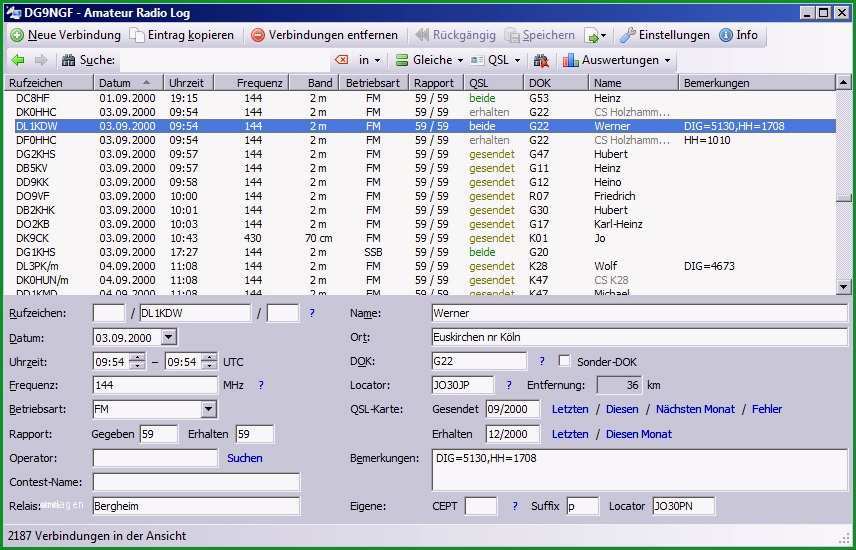Click the Eigene Suffix field
The height and width of the screenshot is (550, 856).
[582, 506]
